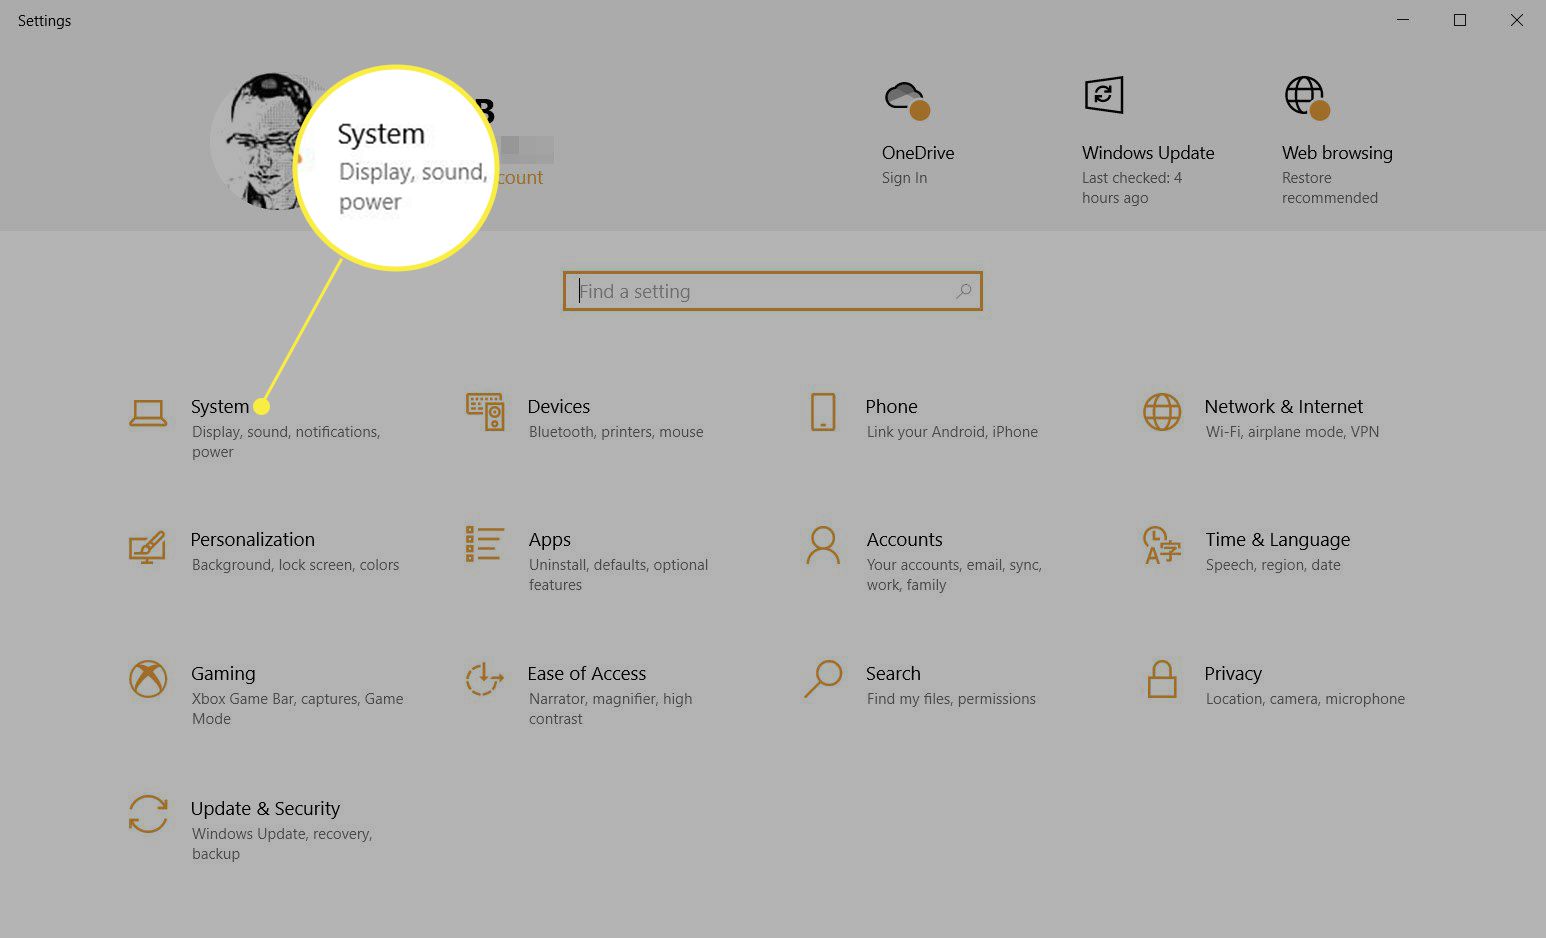1546x938 pixels.
Task: Go to Apps settings heading
Action: (x=550, y=541)
